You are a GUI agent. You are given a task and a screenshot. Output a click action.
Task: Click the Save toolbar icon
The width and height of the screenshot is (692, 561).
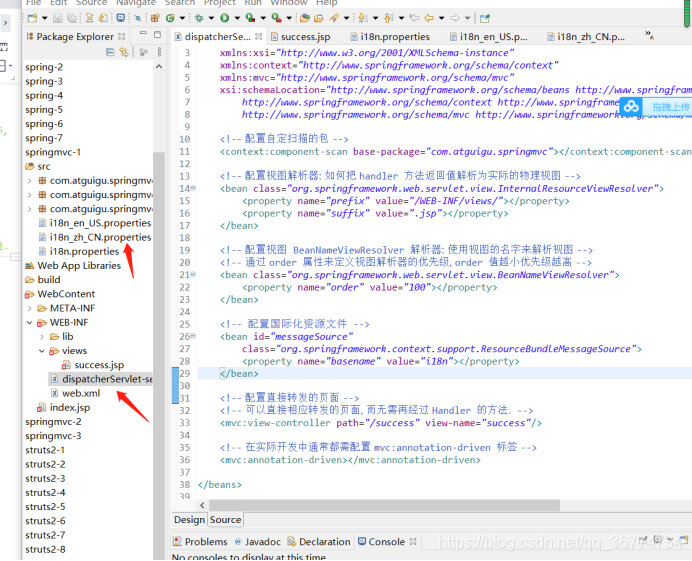tap(58, 18)
